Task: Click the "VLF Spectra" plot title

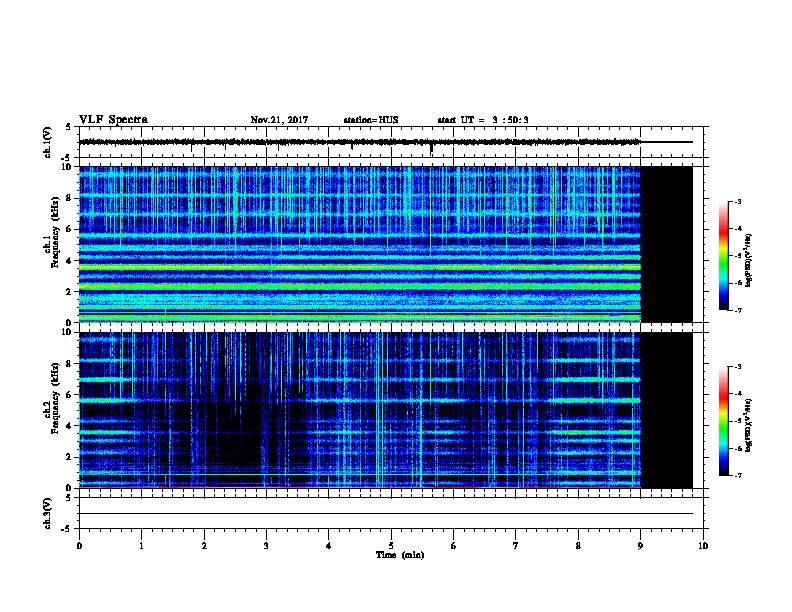Action: 113,120
